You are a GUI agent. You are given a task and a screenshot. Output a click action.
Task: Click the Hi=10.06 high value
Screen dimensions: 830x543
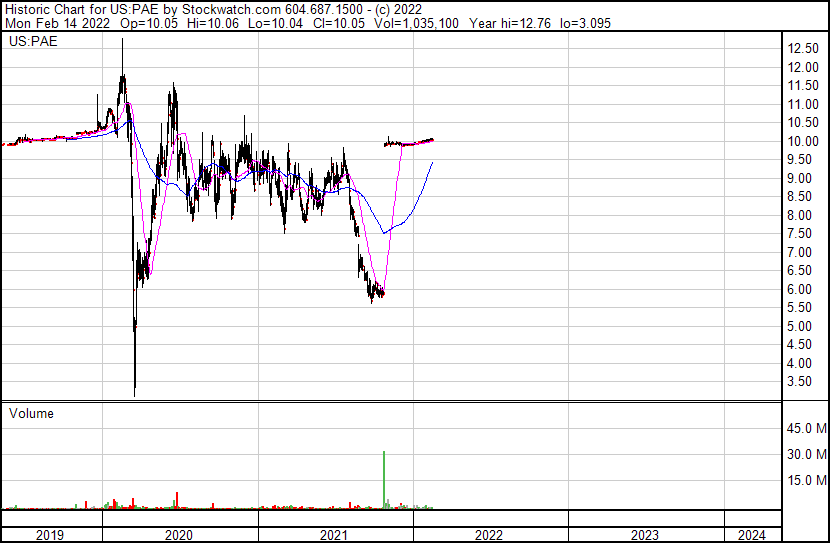(213, 23)
